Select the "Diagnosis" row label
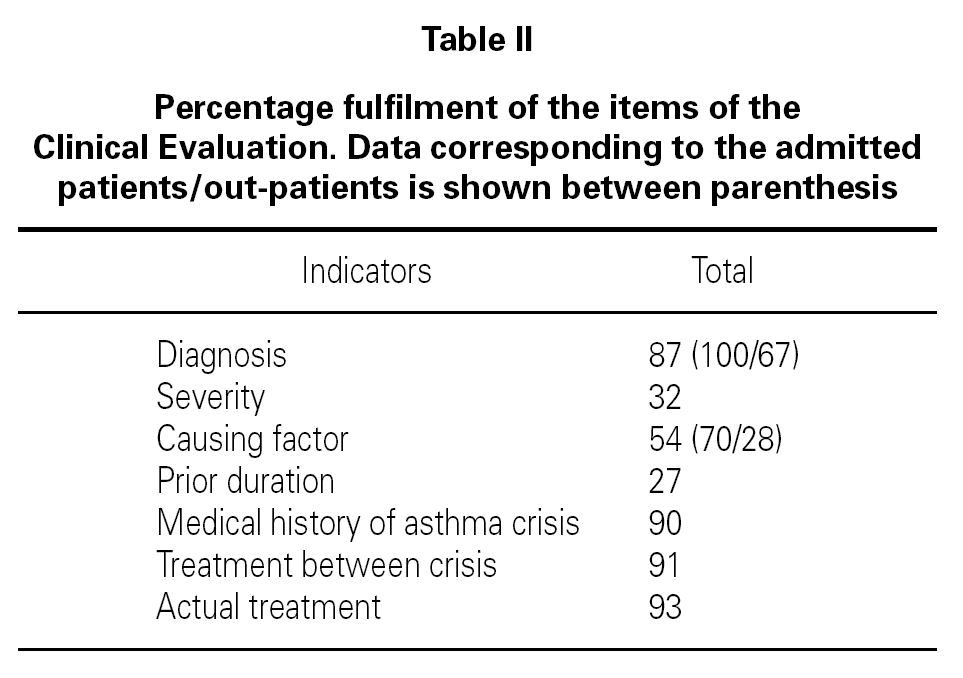This screenshot has width=963, height=678. coord(221,355)
